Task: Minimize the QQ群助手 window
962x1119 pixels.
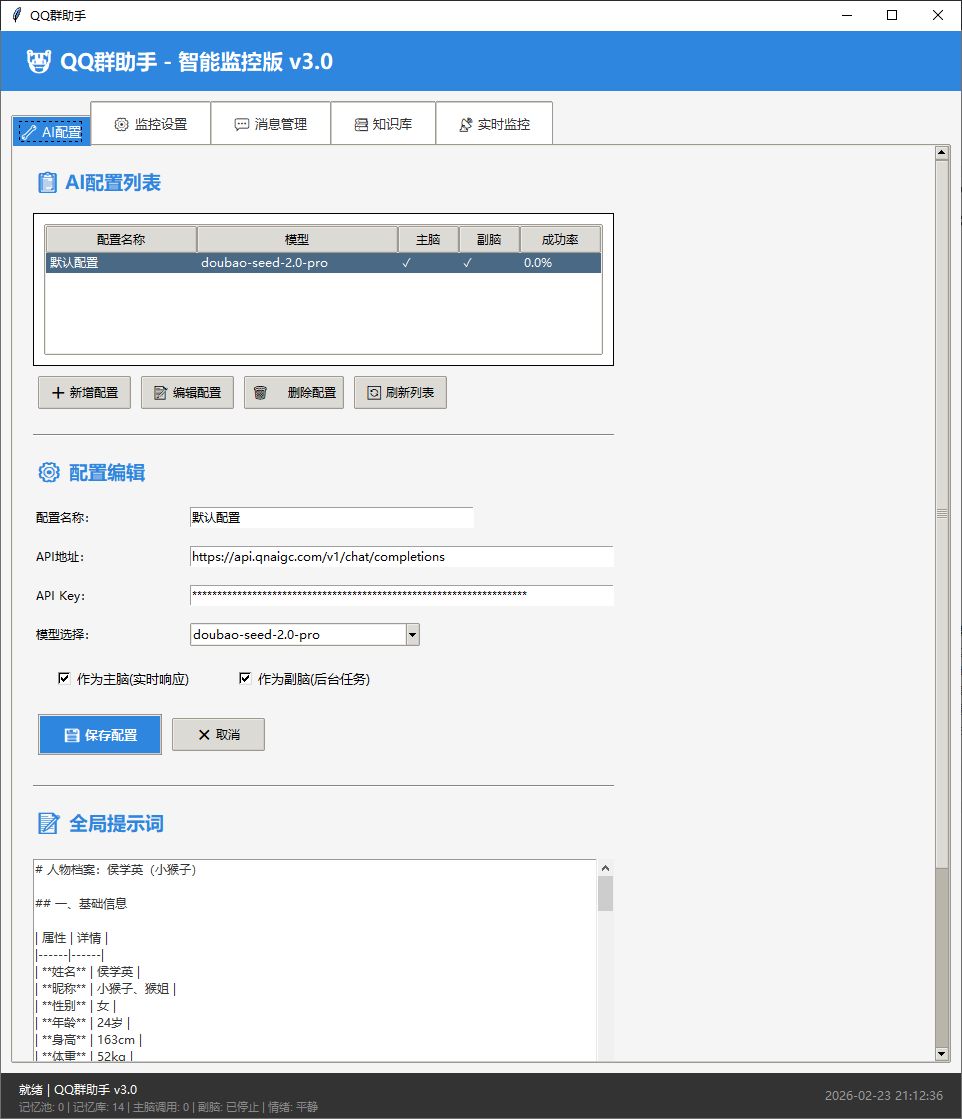Action: [x=846, y=15]
